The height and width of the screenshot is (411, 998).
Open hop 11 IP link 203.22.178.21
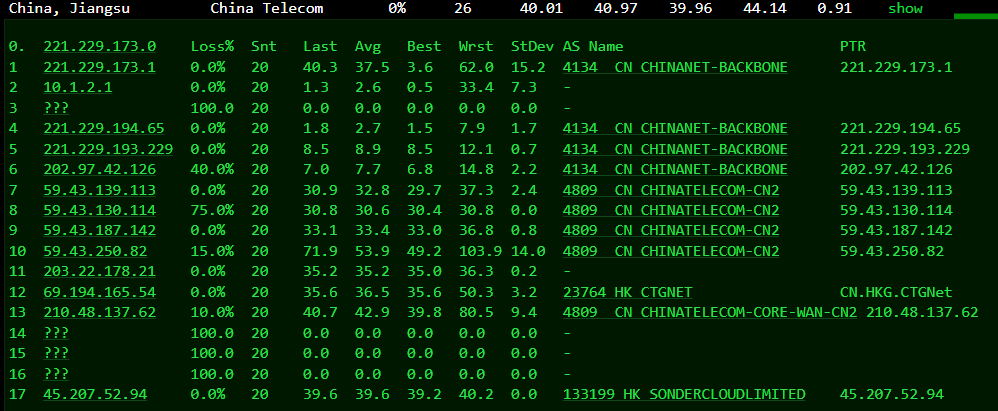(x=99, y=272)
